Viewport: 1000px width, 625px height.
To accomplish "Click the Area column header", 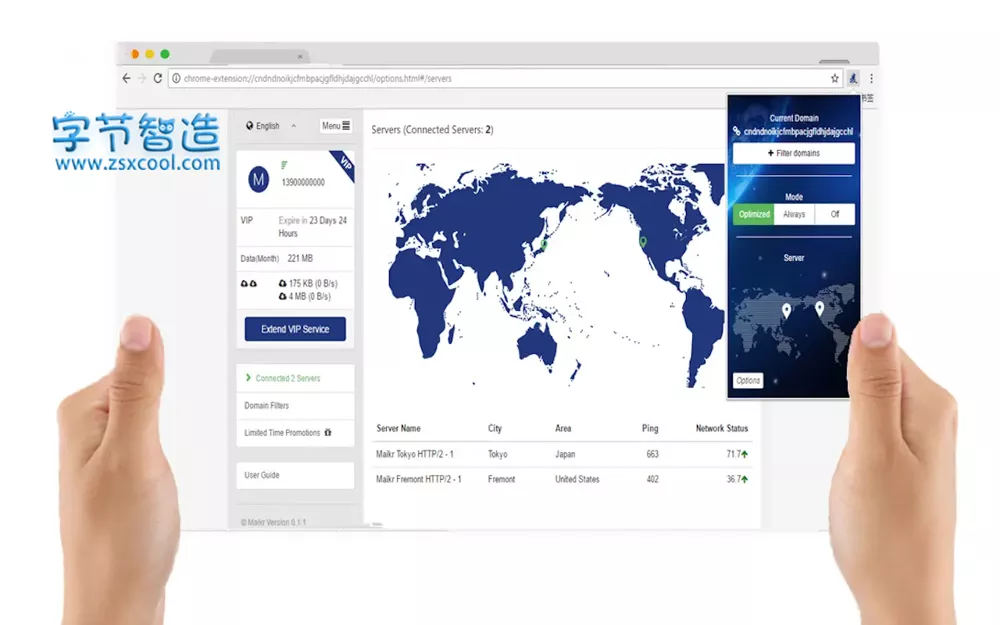I will (x=563, y=429).
